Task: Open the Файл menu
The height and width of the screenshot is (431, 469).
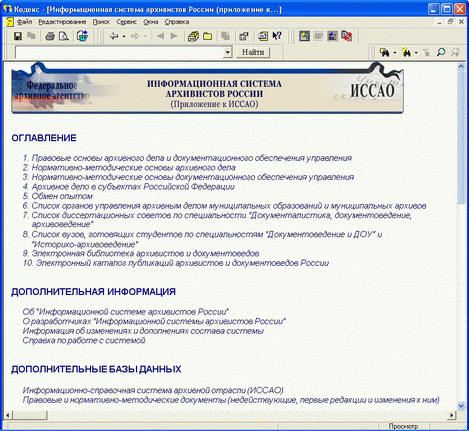Action: (25, 22)
